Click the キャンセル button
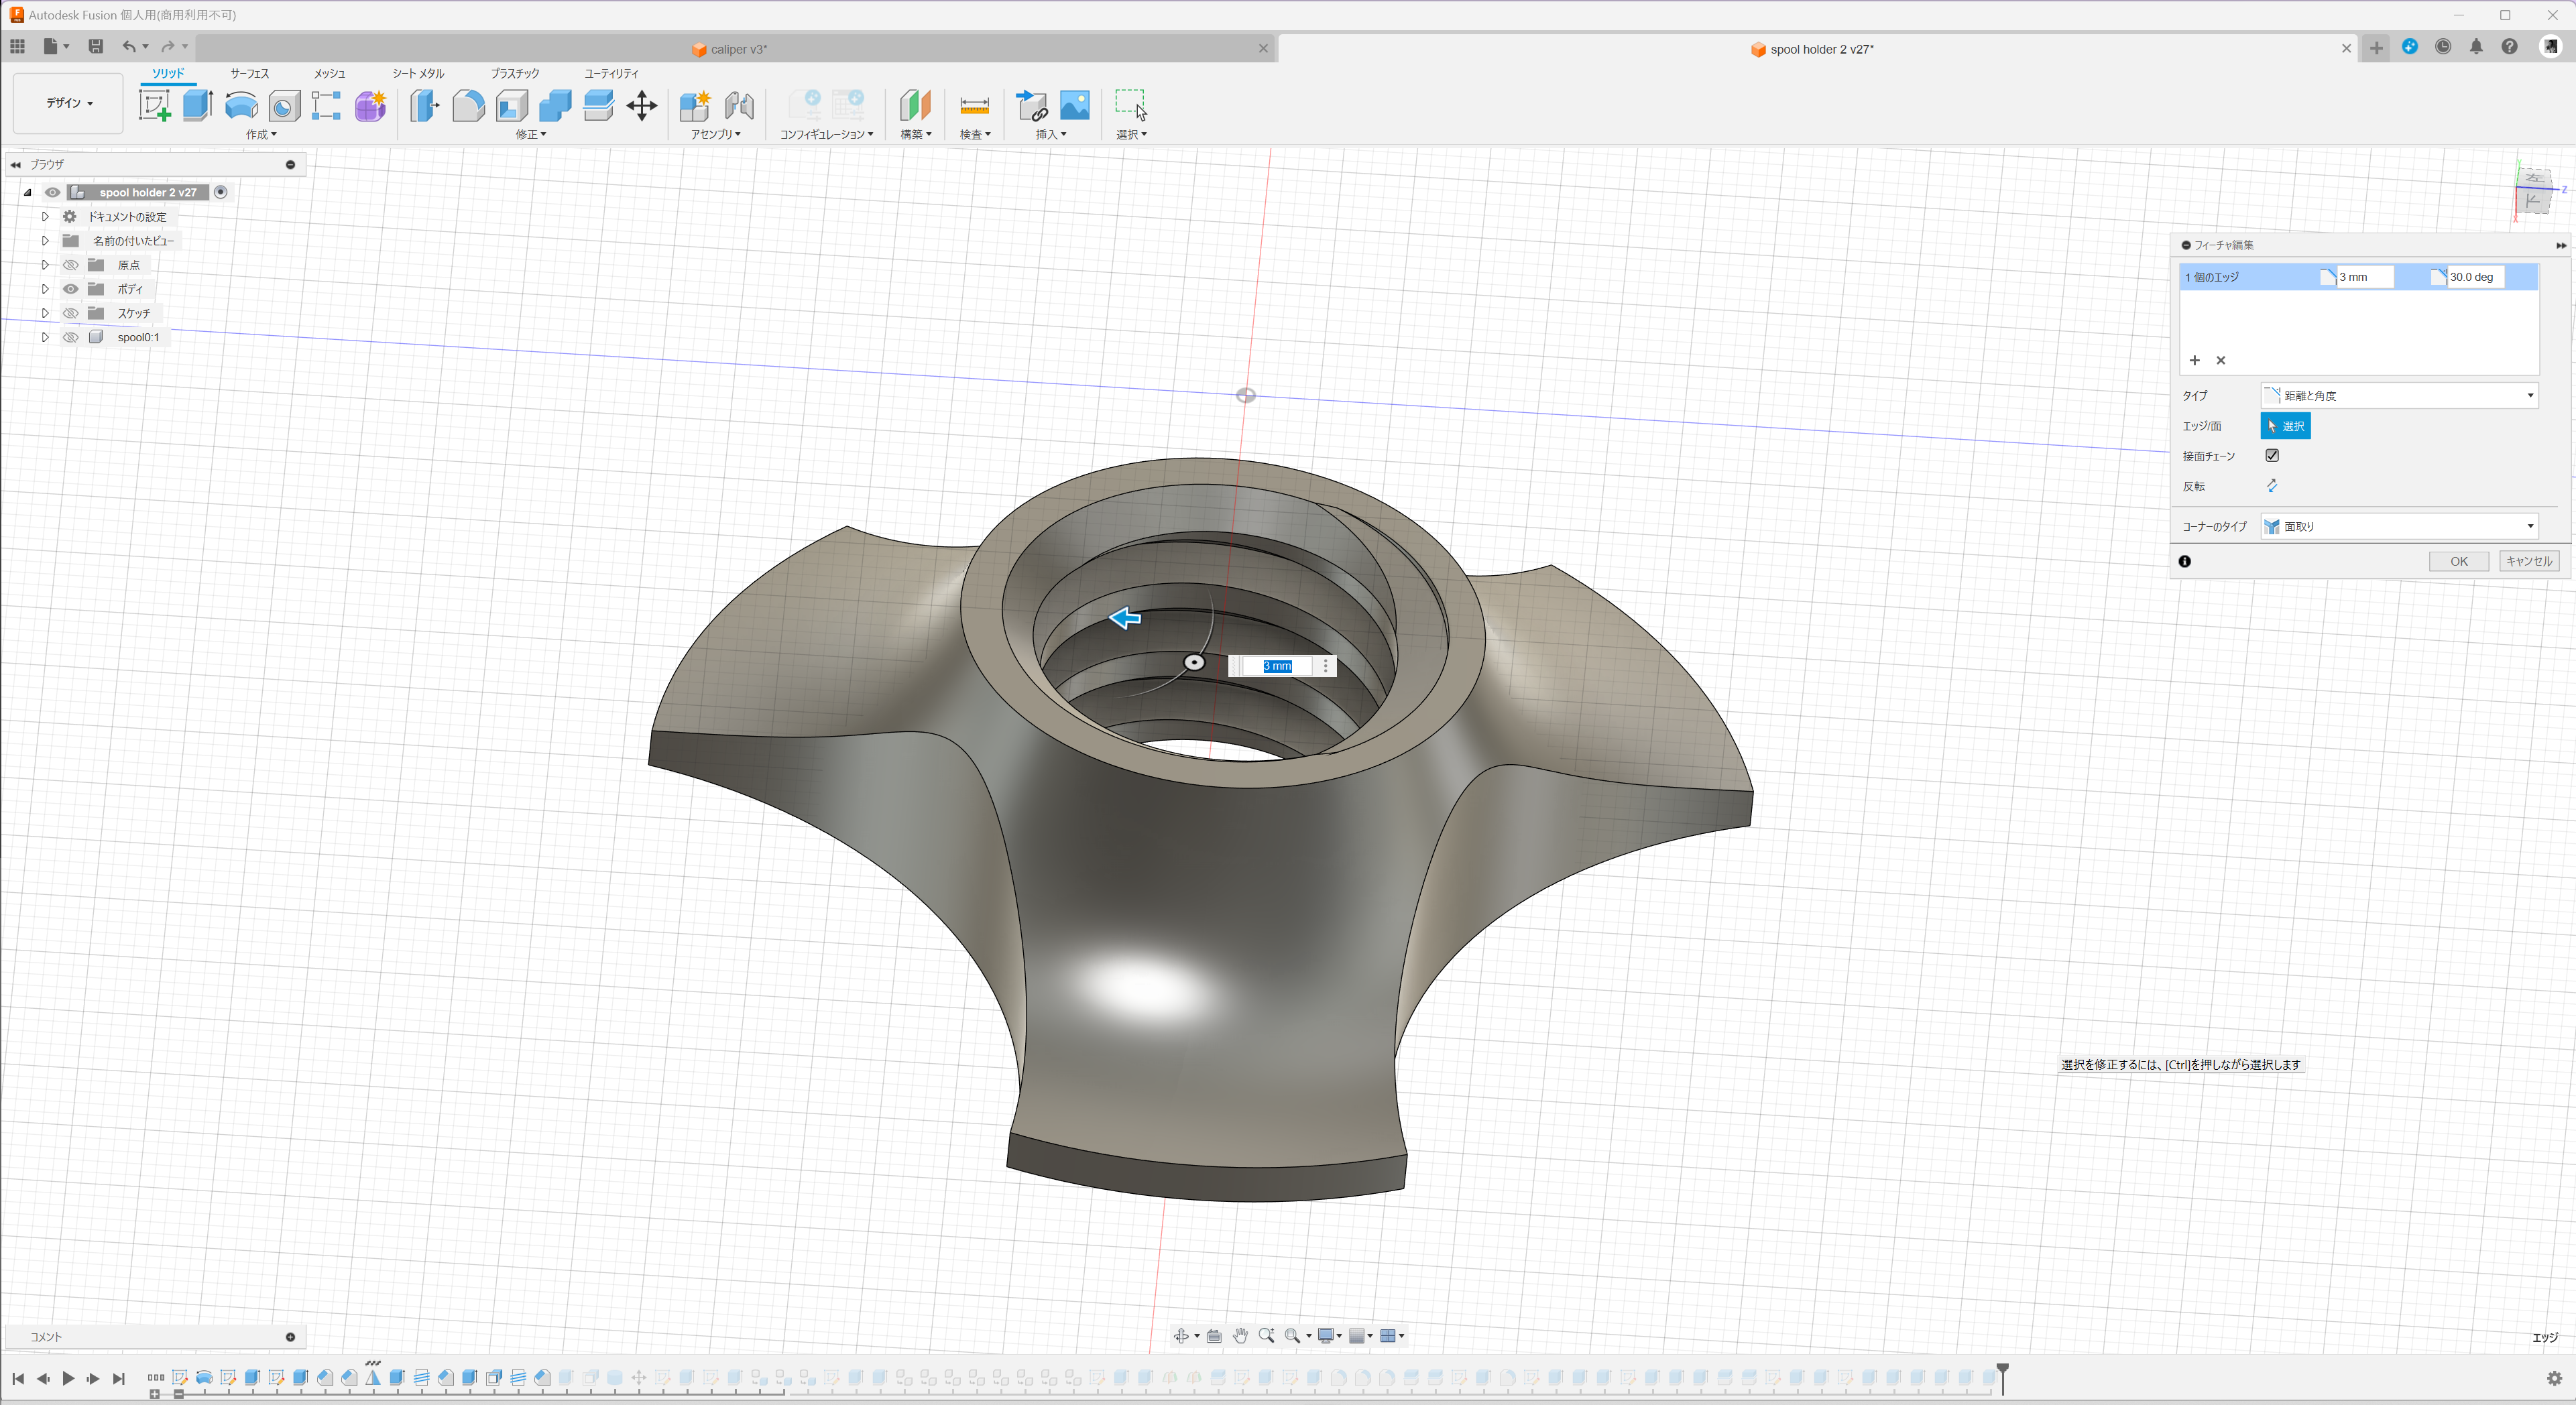 click(x=2528, y=561)
